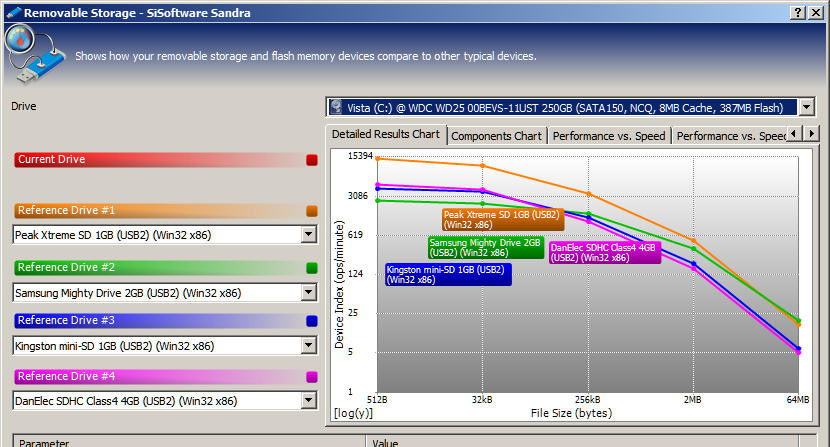Viewport: 830px width, 447px height.
Task: Open the Drive dropdown arrow for Vista (C:)
Action: point(806,108)
